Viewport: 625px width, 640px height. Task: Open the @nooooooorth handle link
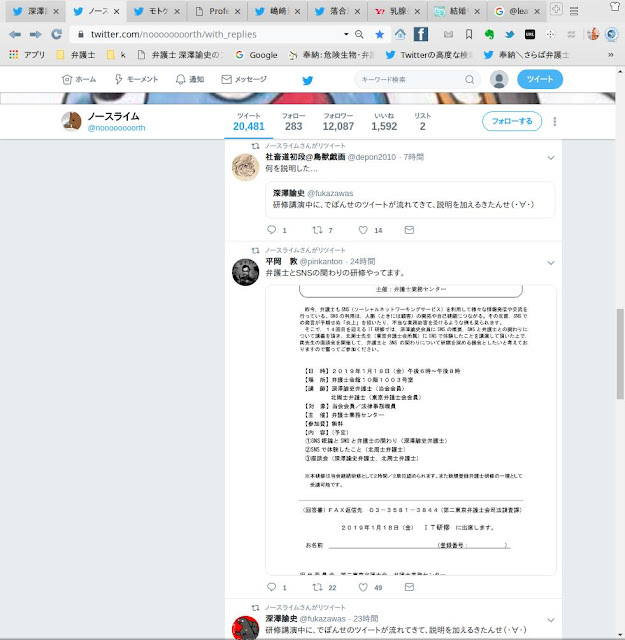(x=116, y=128)
